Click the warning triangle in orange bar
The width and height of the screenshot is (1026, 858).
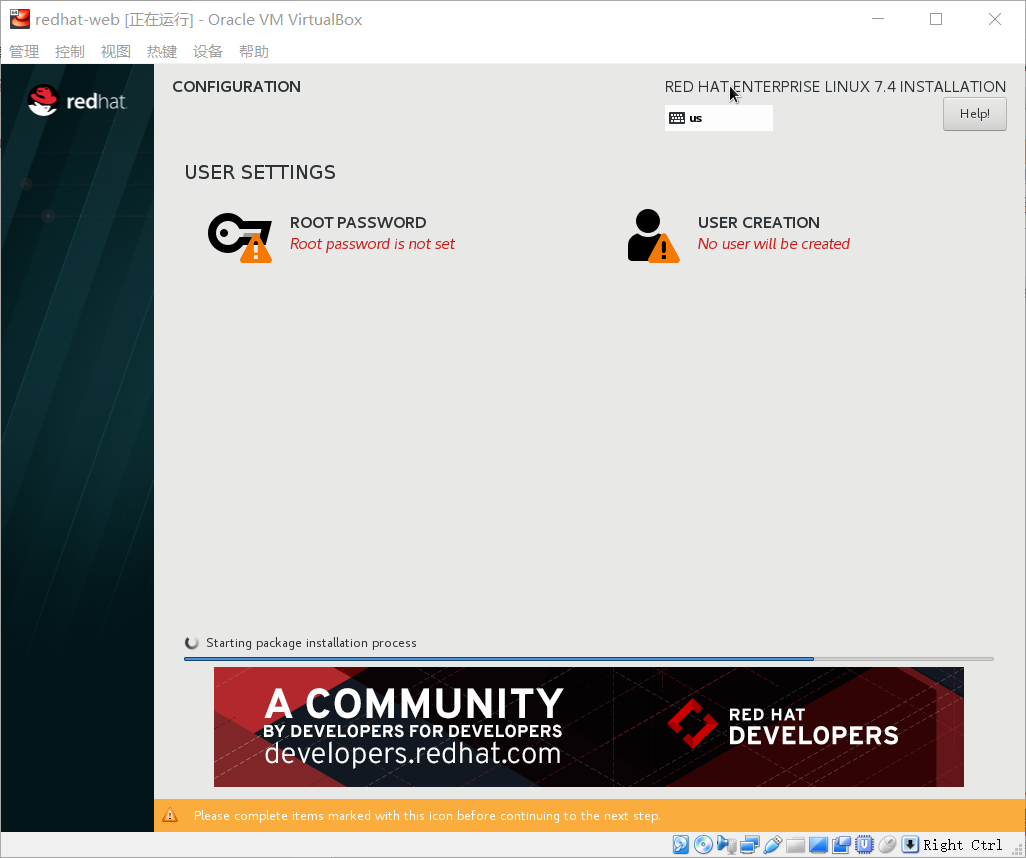point(170,815)
